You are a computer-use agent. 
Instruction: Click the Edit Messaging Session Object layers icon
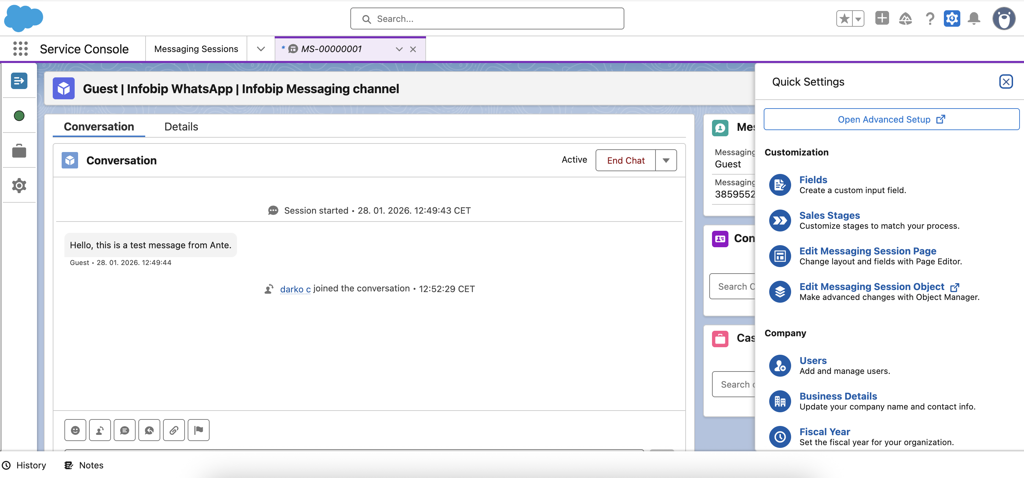click(780, 291)
